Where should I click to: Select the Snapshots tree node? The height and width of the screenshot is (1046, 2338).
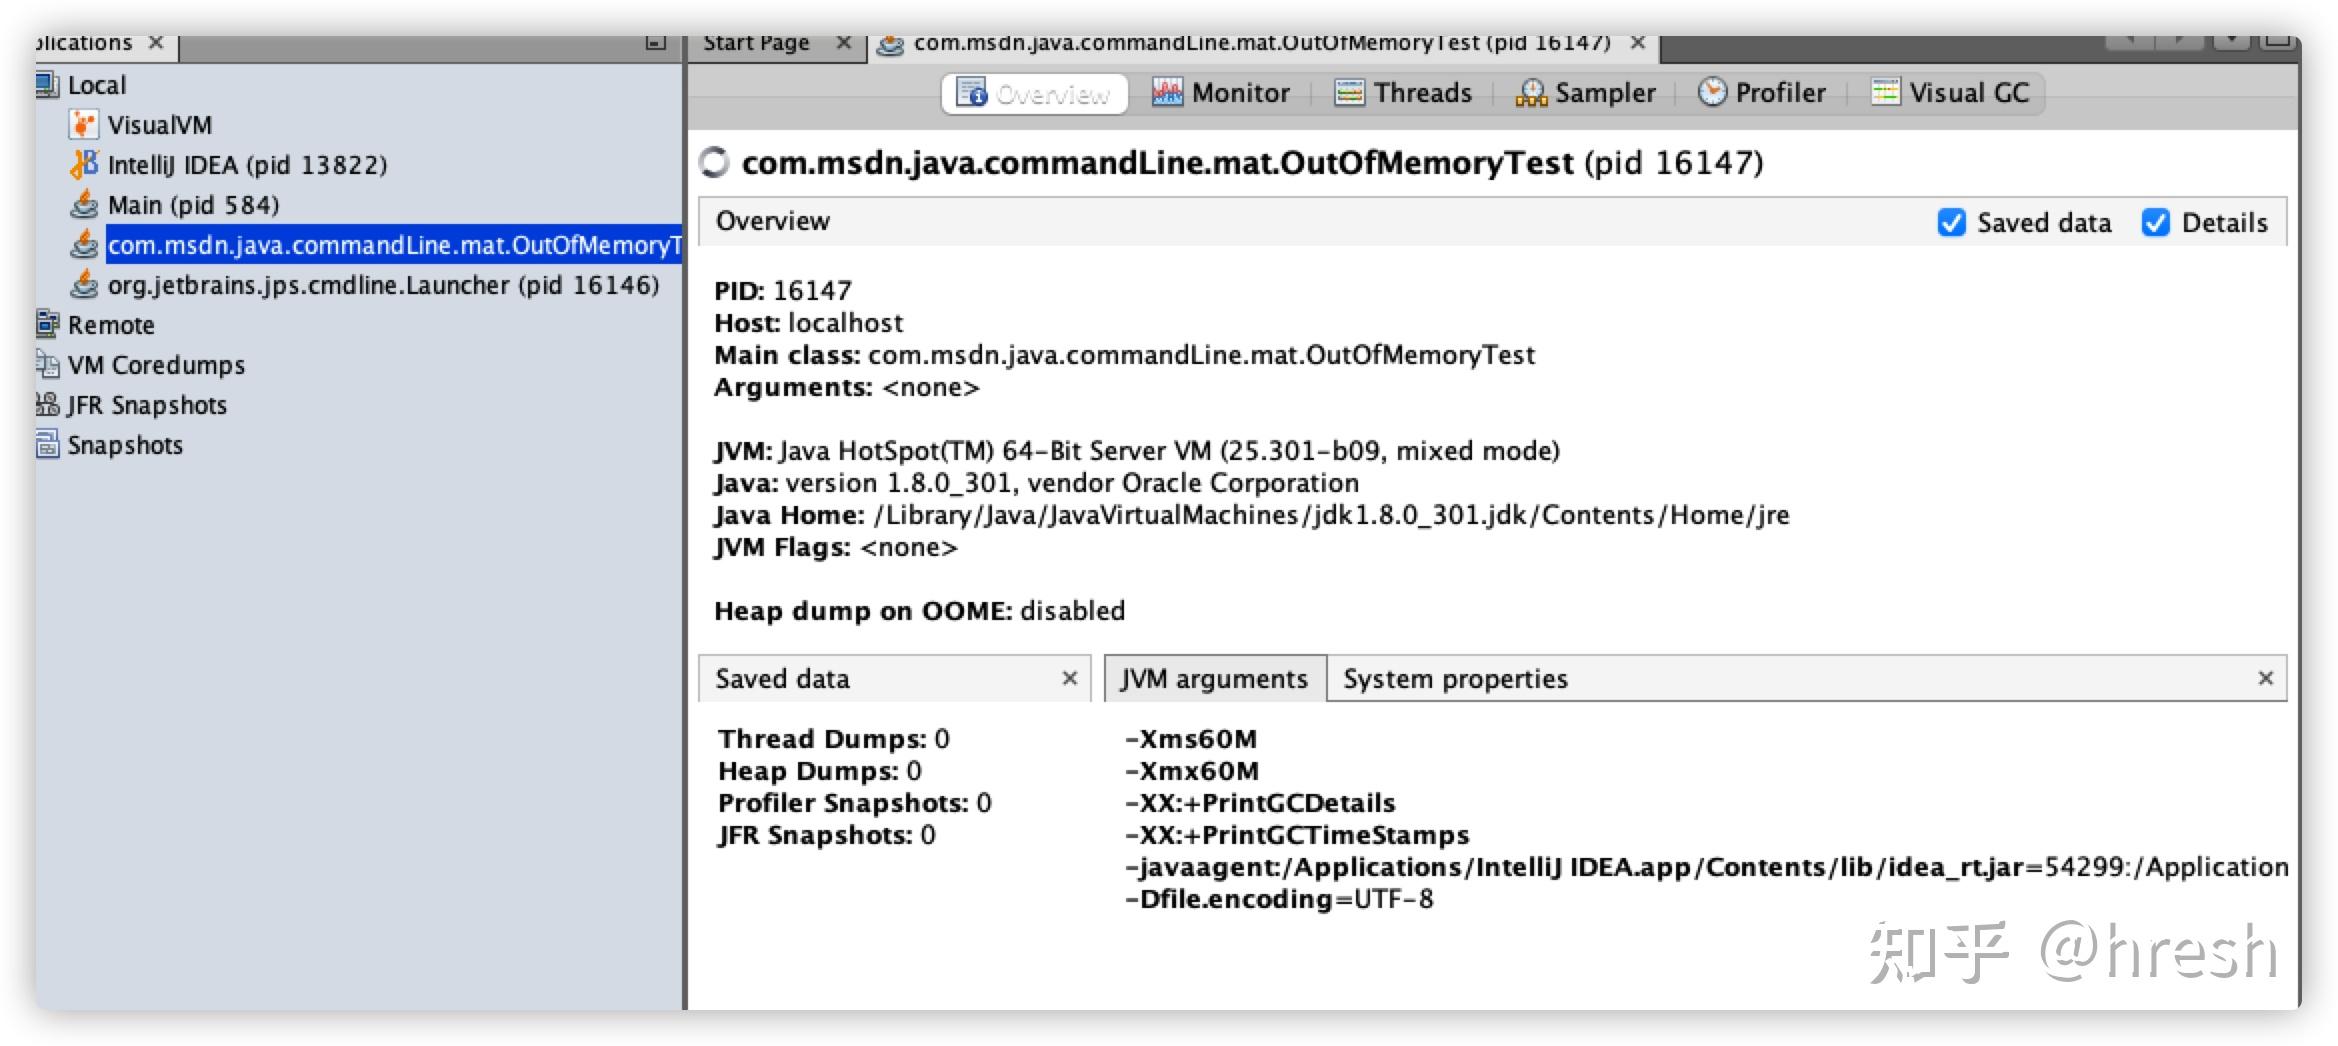[125, 444]
